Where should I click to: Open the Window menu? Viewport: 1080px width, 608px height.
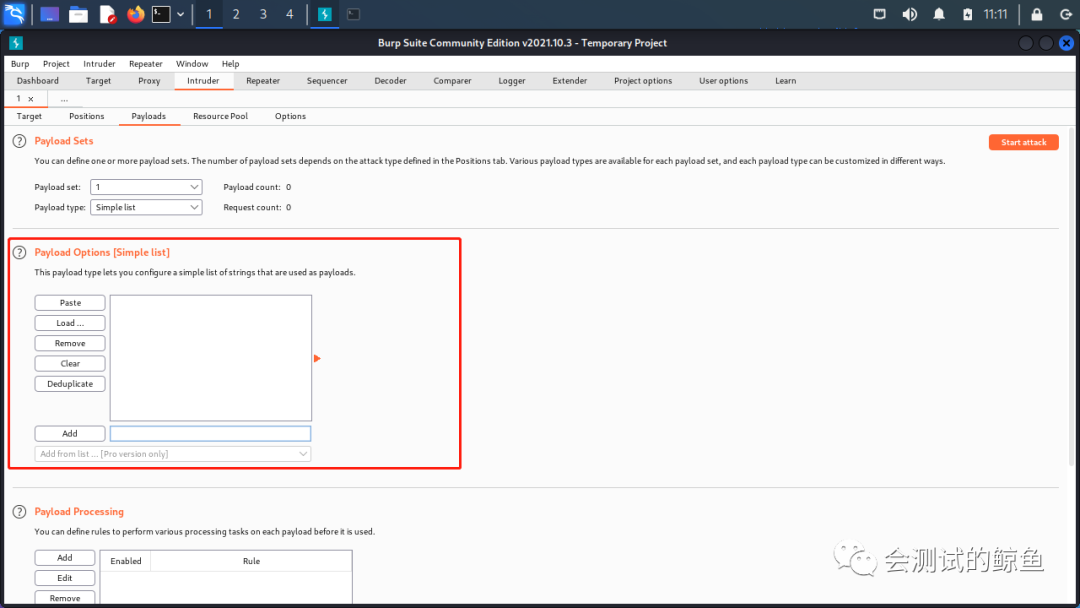point(191,63)
